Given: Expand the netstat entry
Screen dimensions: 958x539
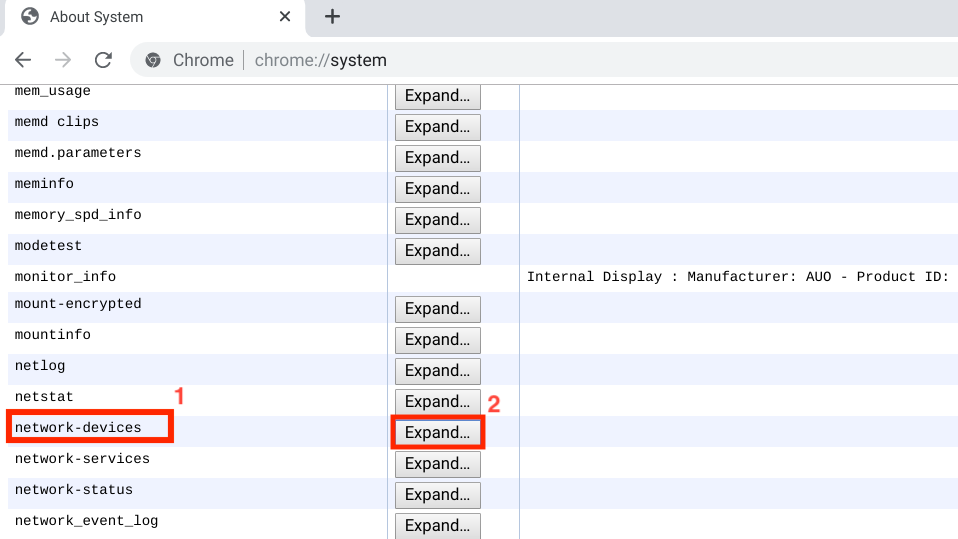Looking at the screenshot, I should tap(437, 402).
